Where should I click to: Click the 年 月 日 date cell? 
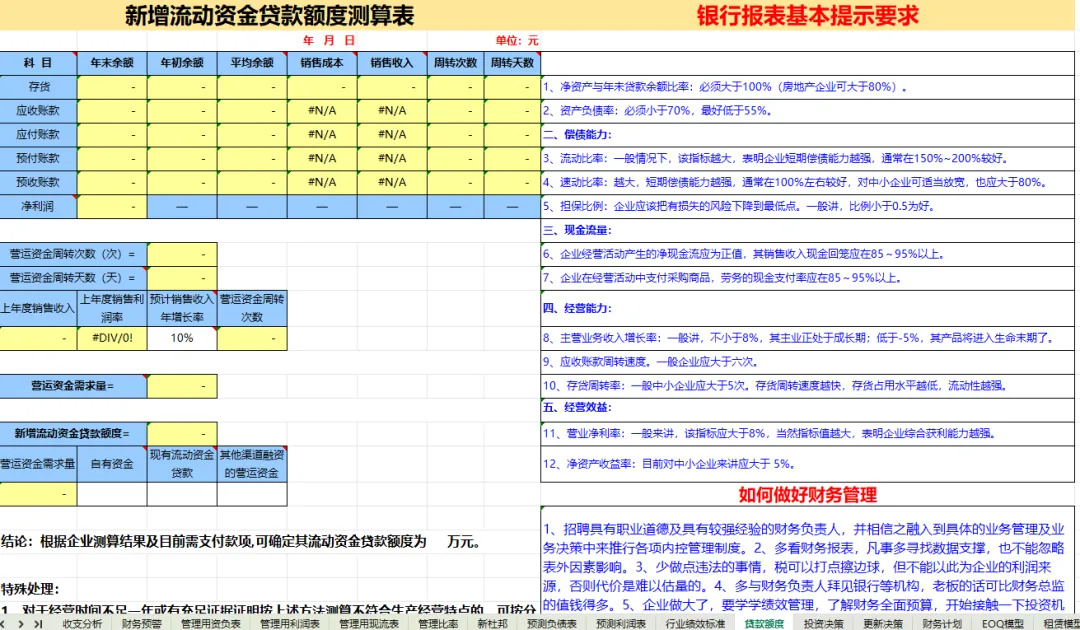point(329,41)
